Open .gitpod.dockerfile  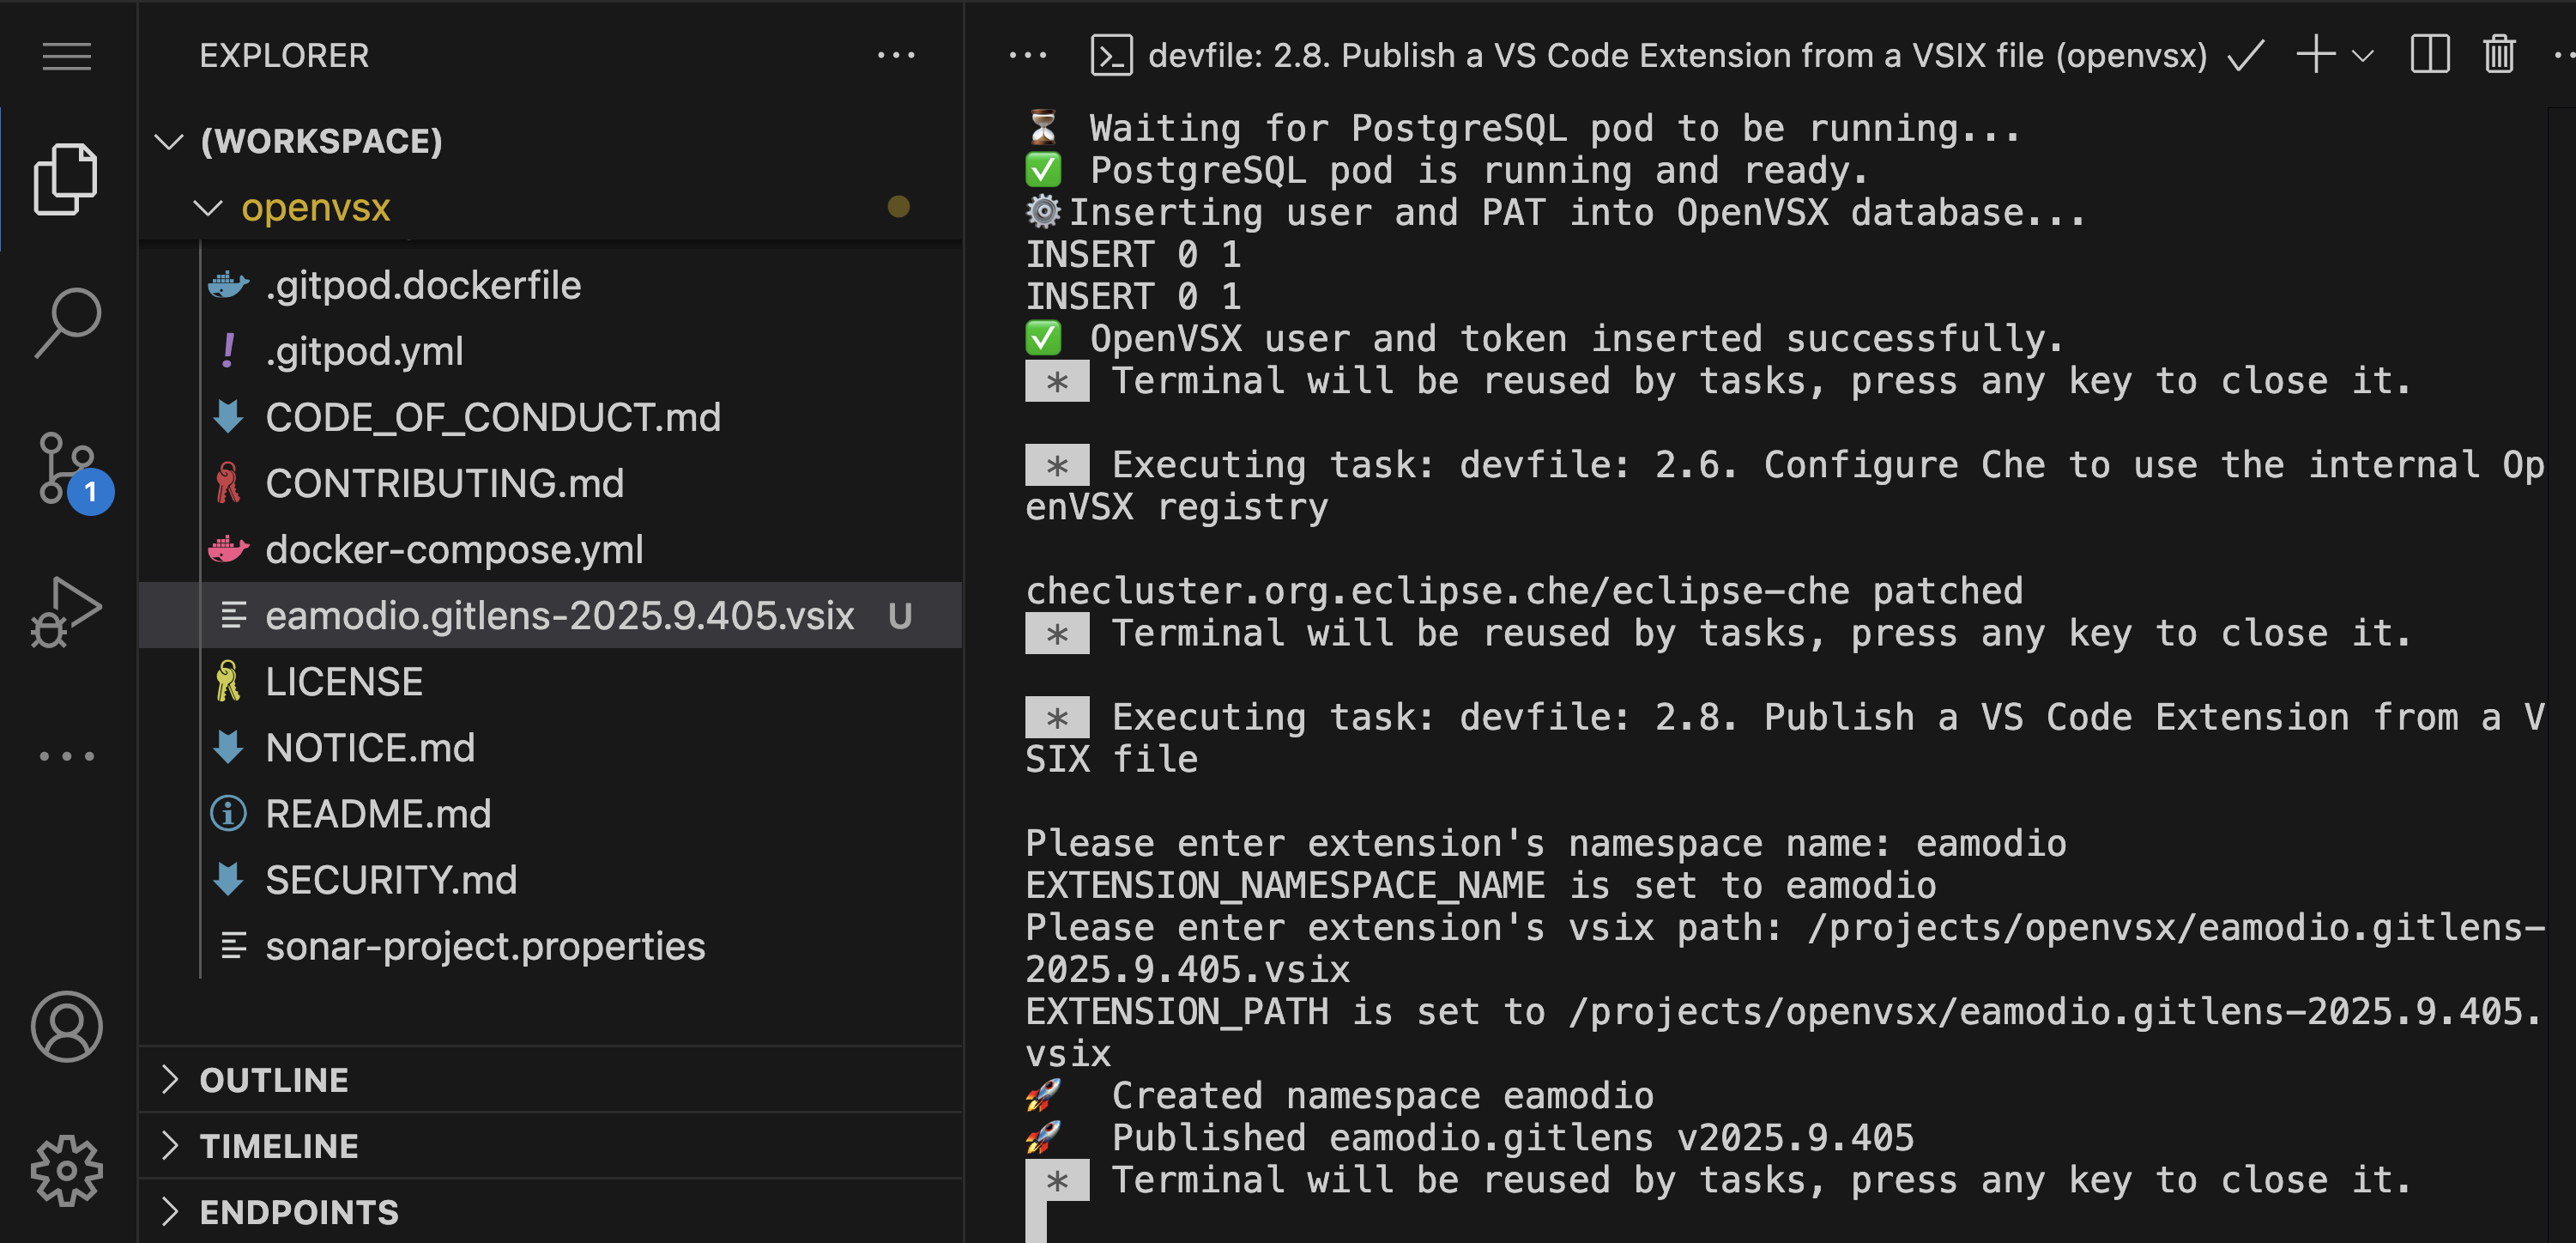click(551, 286)
